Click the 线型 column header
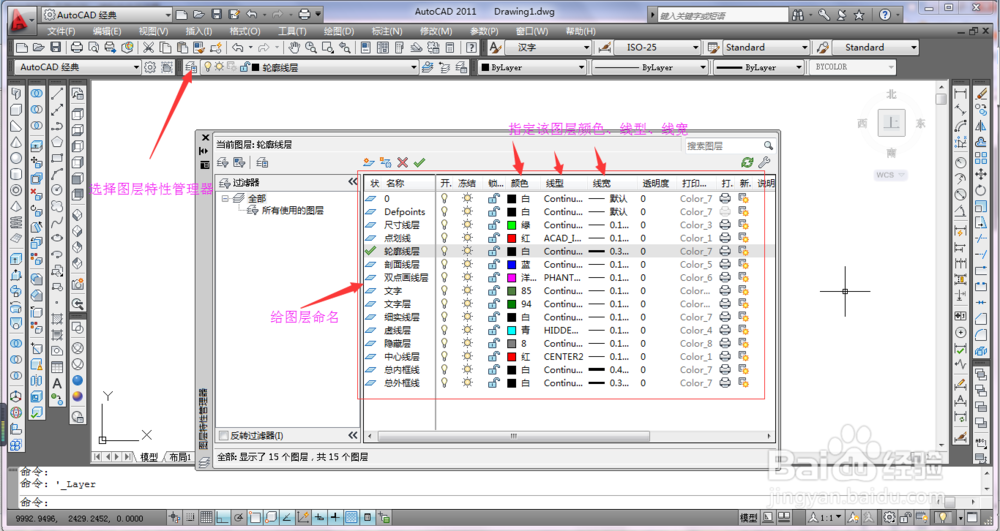Image resolution: width=1000 pixels, height=531 pixels. coord(555,183)
